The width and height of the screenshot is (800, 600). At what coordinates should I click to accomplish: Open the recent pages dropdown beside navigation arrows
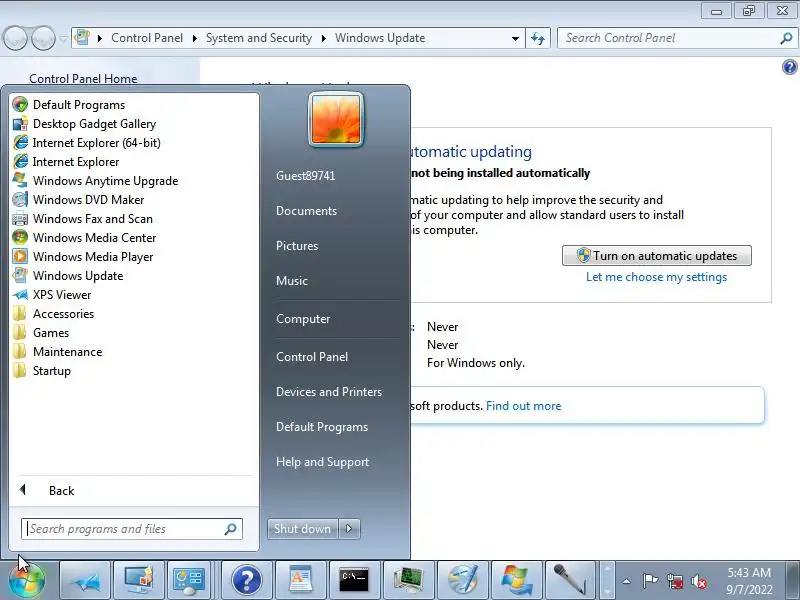point(63,38)
